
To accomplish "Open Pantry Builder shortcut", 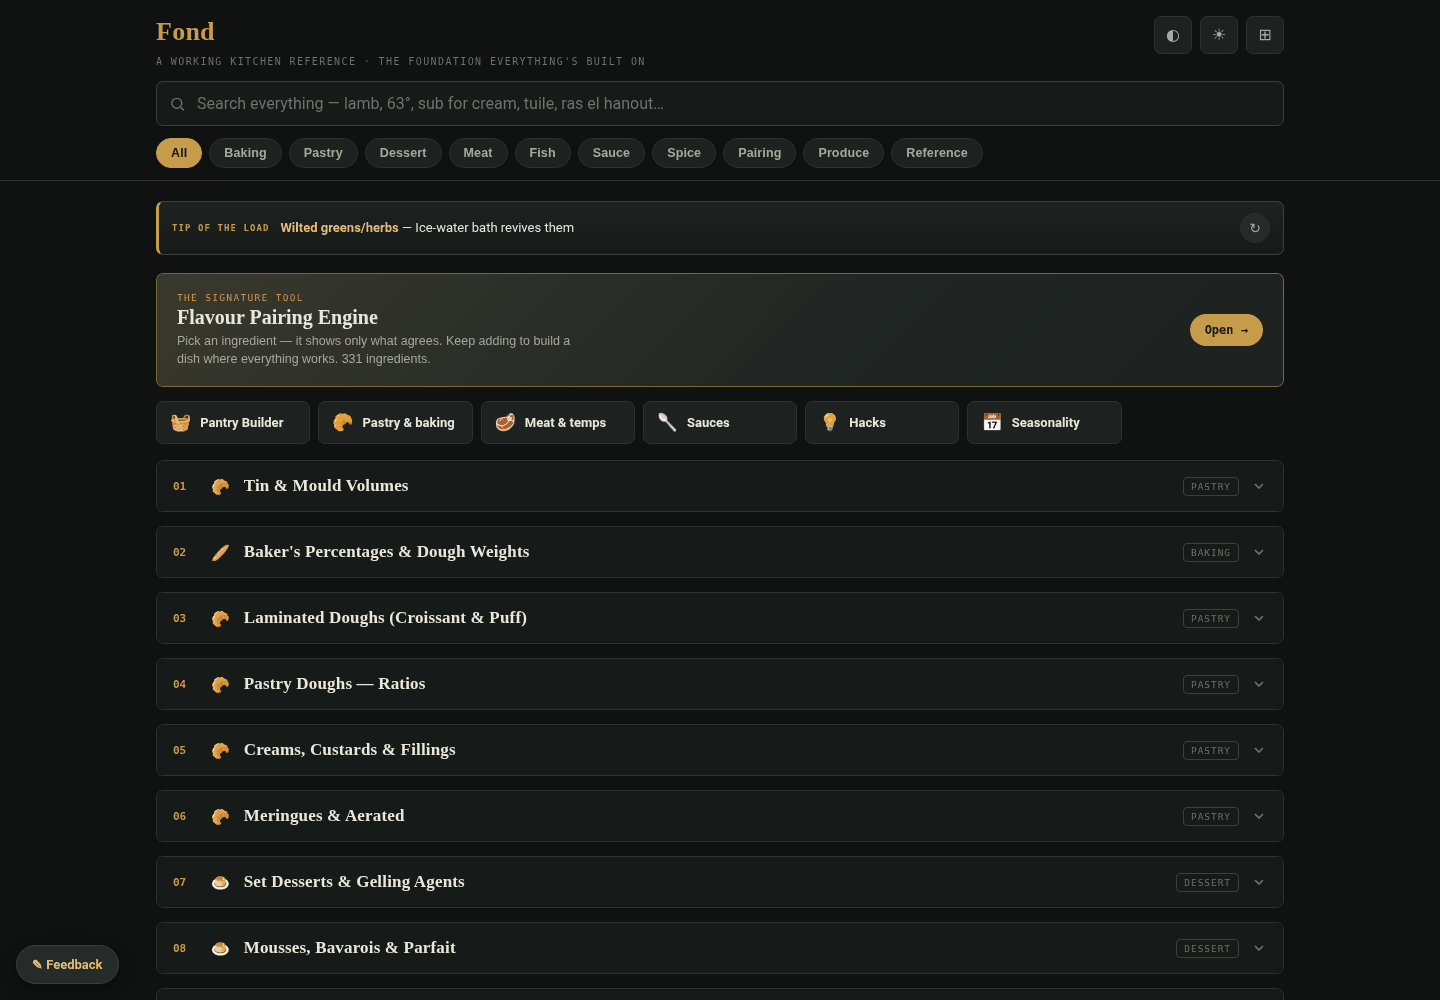I will tap(233, 423).
